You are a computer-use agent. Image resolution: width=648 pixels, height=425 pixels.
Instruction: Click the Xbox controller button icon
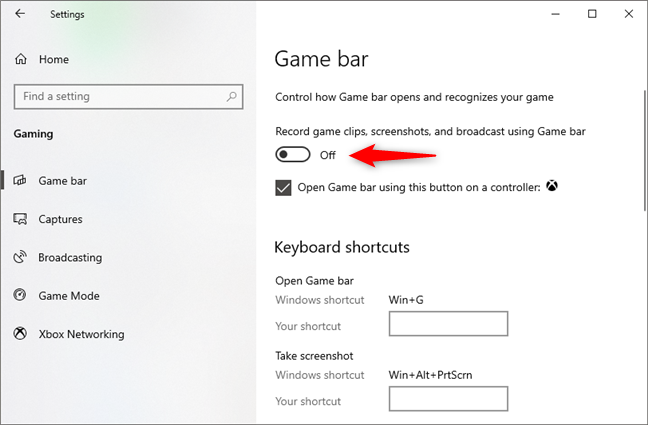pyautogui.click(x=552, y=186)
